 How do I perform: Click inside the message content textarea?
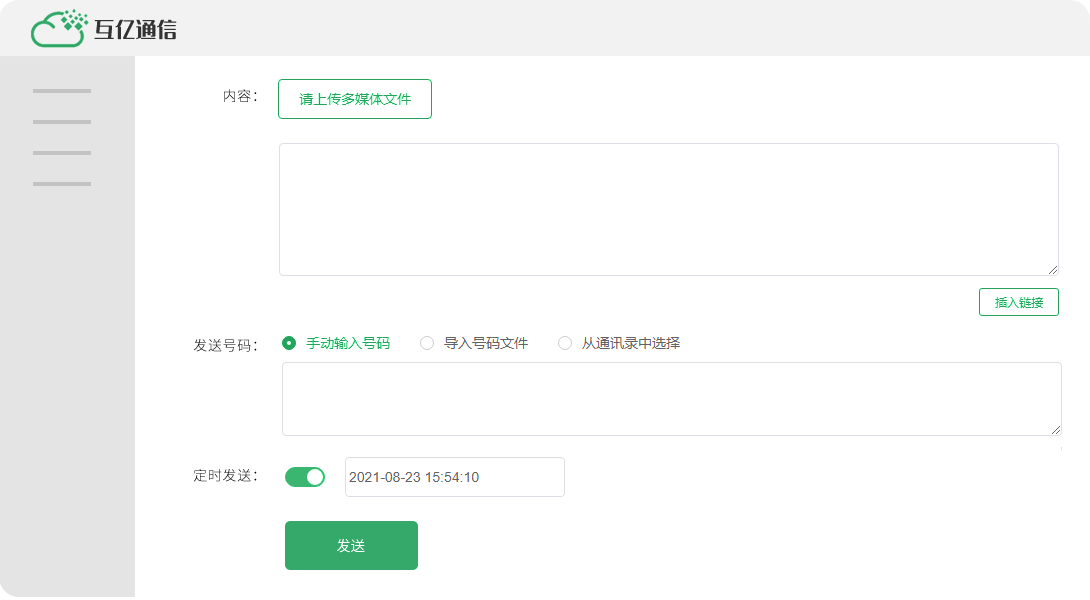tap(668, 208)
